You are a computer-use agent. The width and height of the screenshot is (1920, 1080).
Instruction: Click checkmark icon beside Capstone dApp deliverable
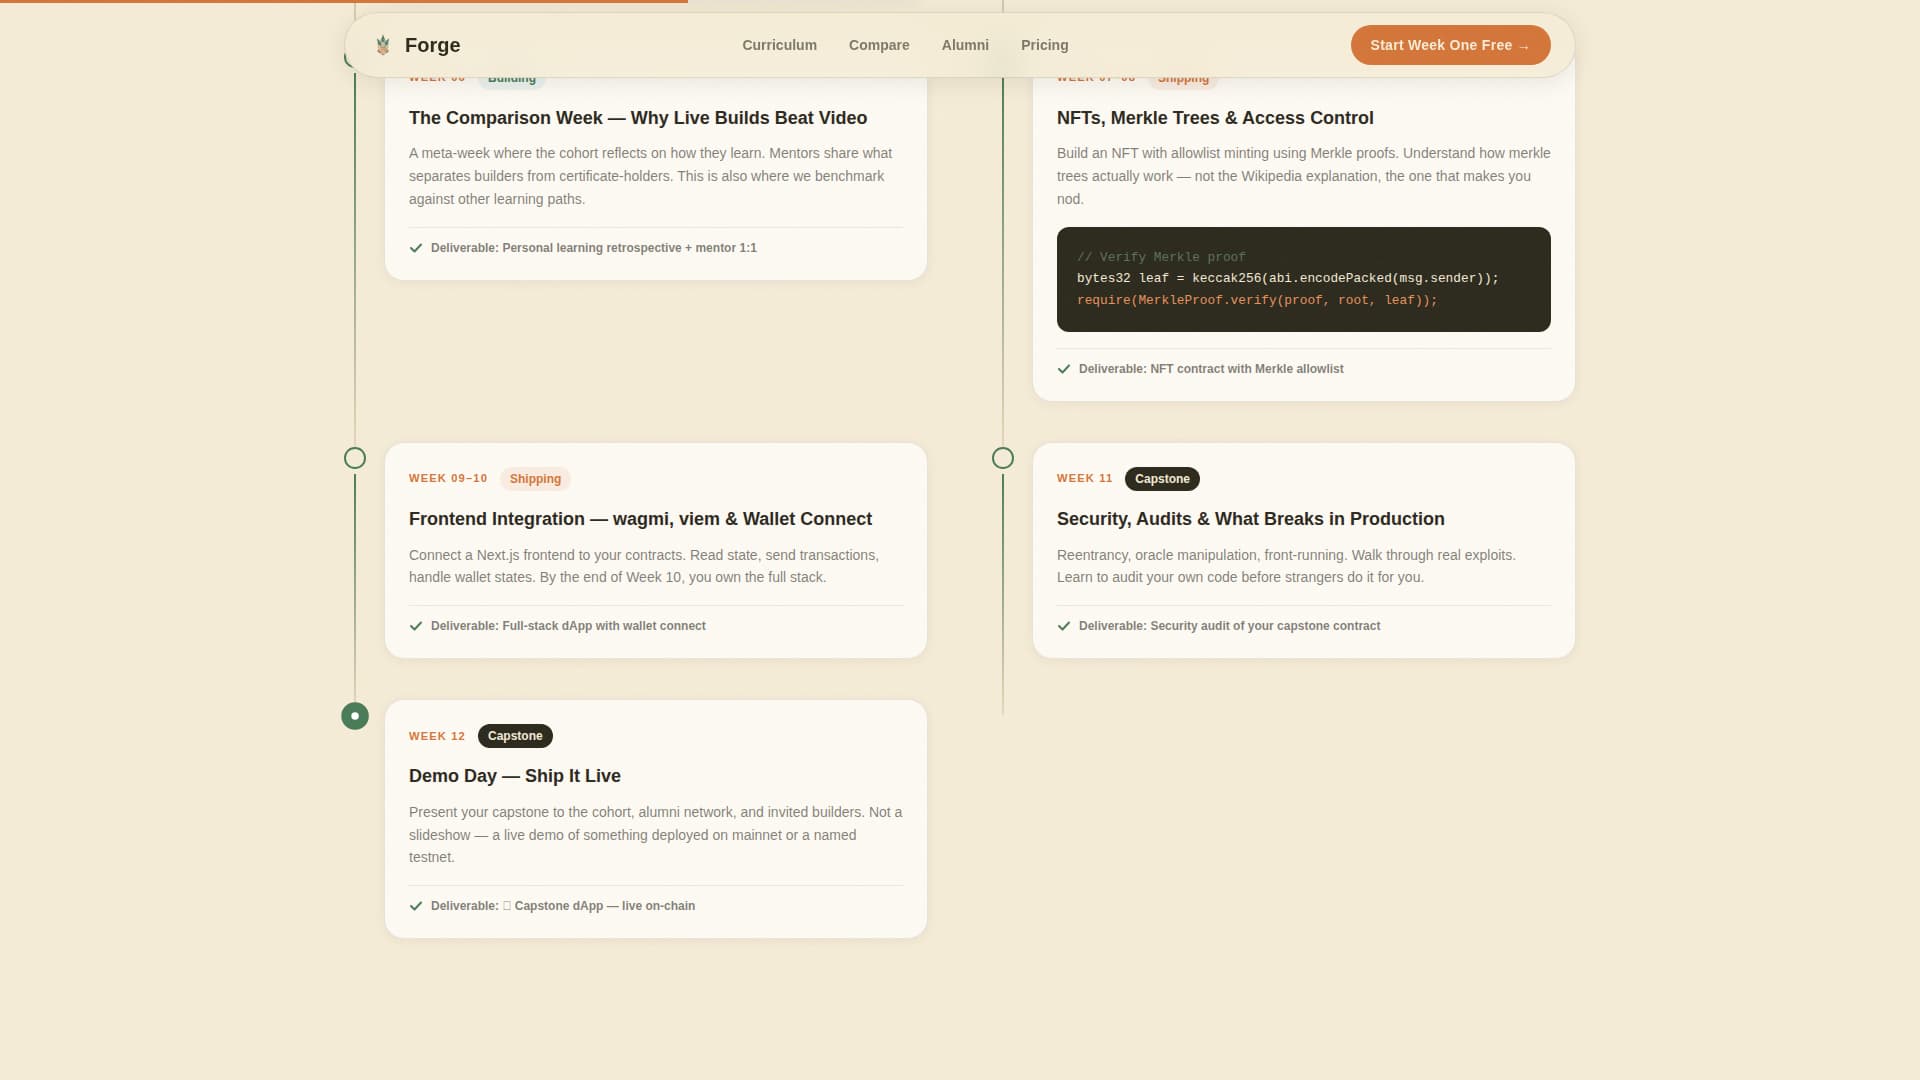pos(416,906)
